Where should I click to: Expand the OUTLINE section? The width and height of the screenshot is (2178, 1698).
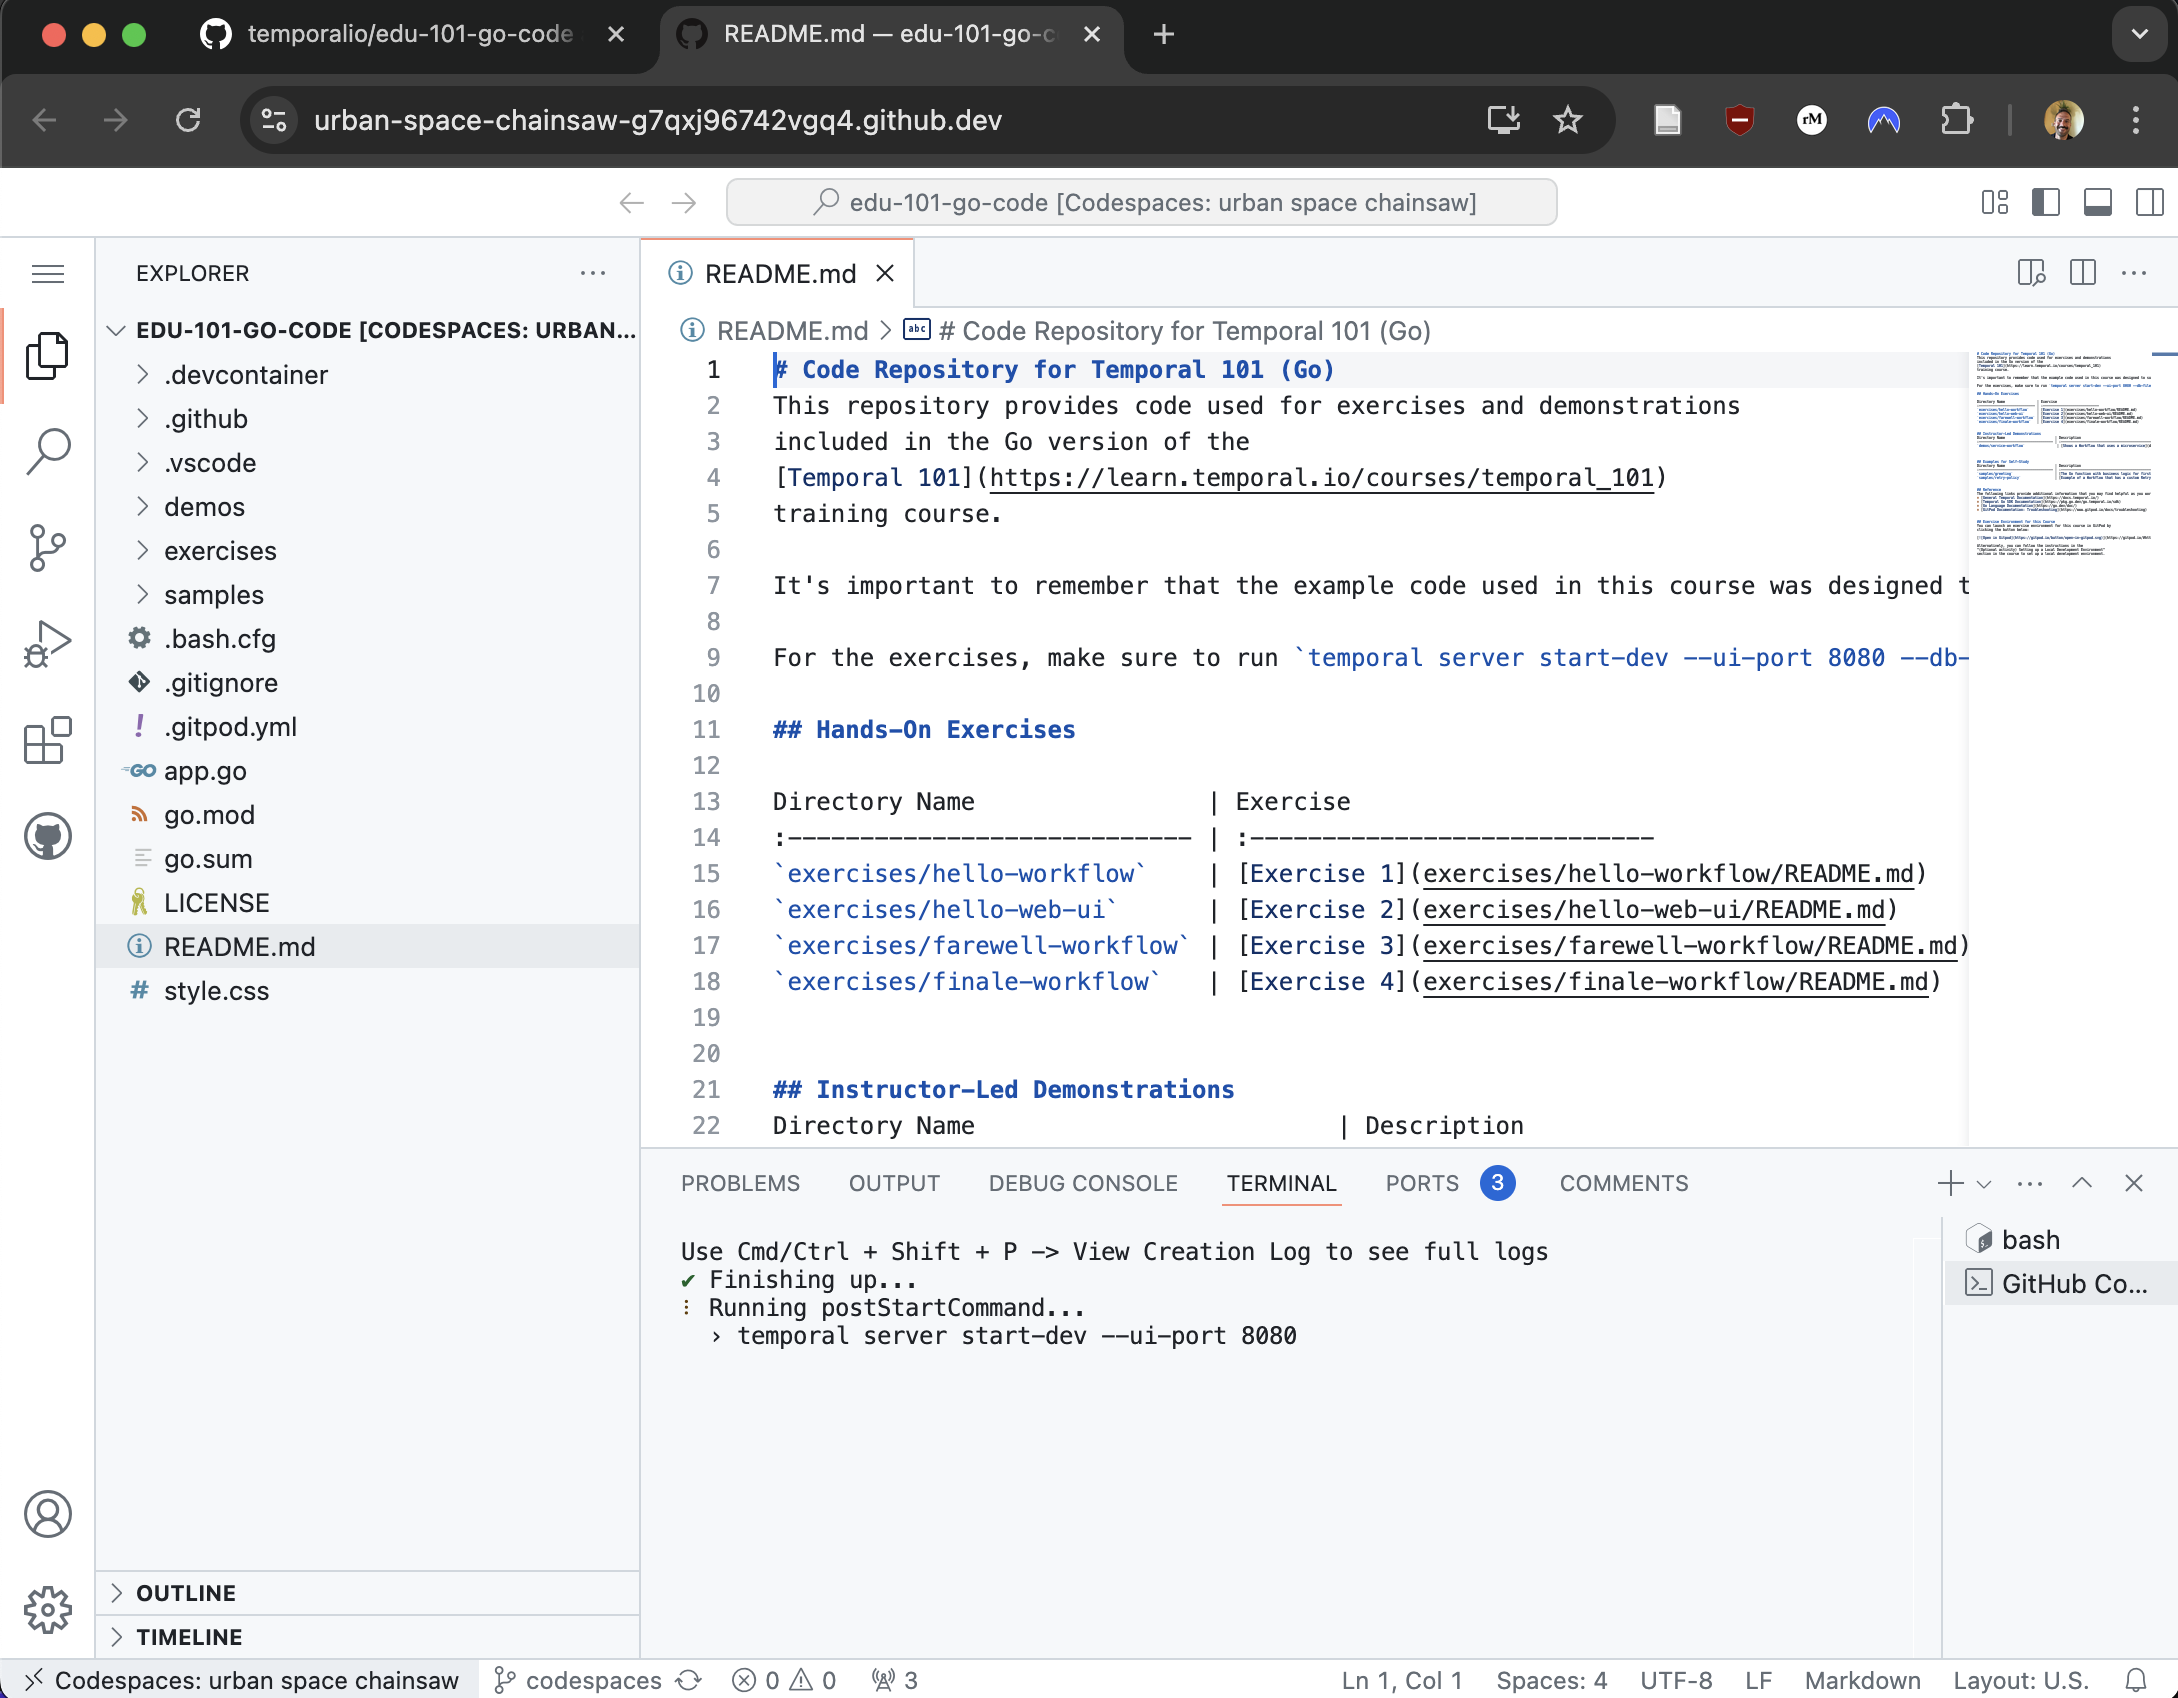pyautogui.click(x=186, y=1593)
